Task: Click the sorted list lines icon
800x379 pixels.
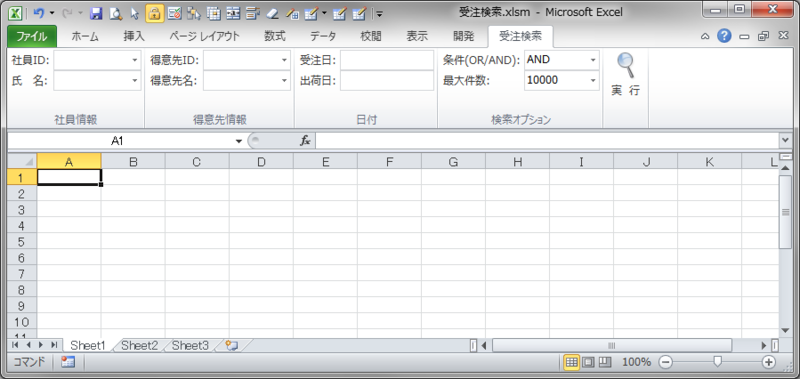Action: pos(253,13)
